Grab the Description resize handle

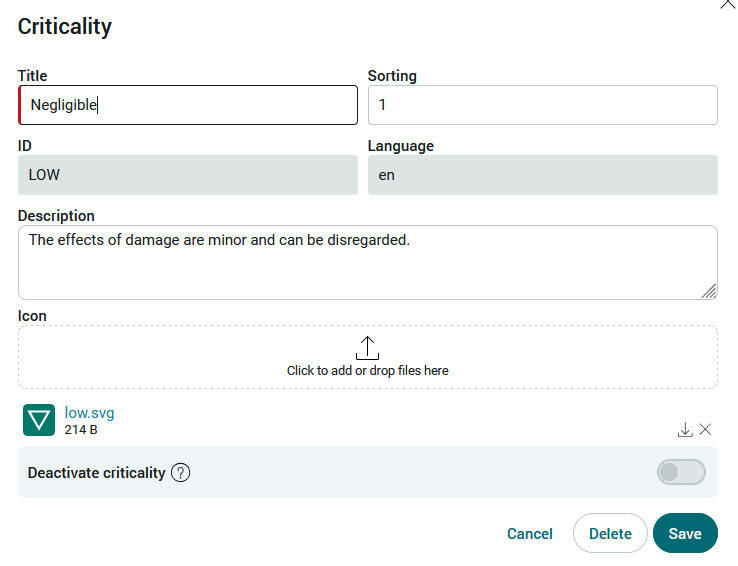click(709, 292)
